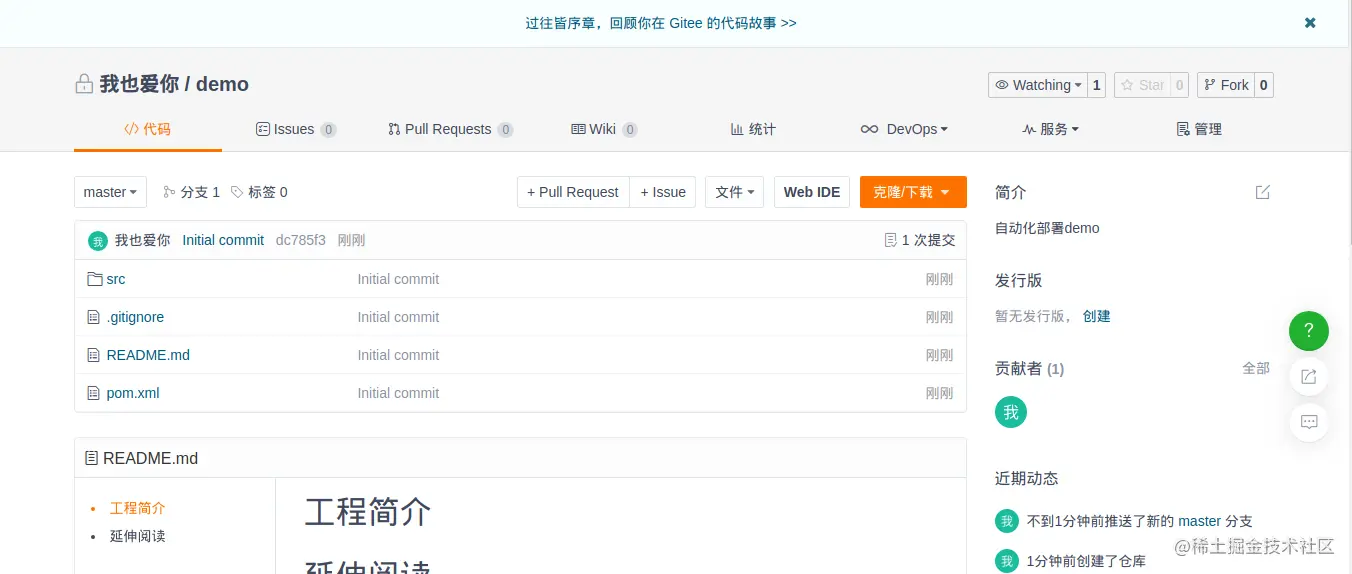Open the 统计 tab
Screen dimensions: 1352x574
(x=753, y=129)
